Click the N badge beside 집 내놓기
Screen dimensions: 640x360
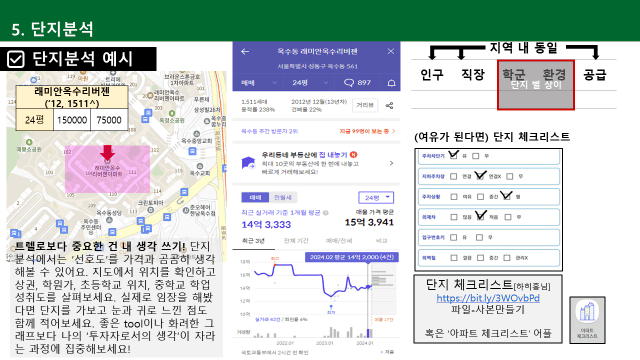coord(353,154)
